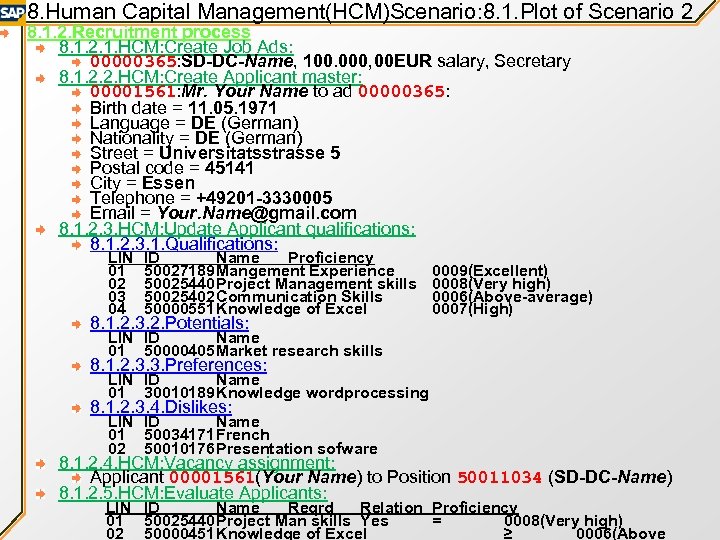Select row 50010176 Presentation sofware

click(243, 449)
